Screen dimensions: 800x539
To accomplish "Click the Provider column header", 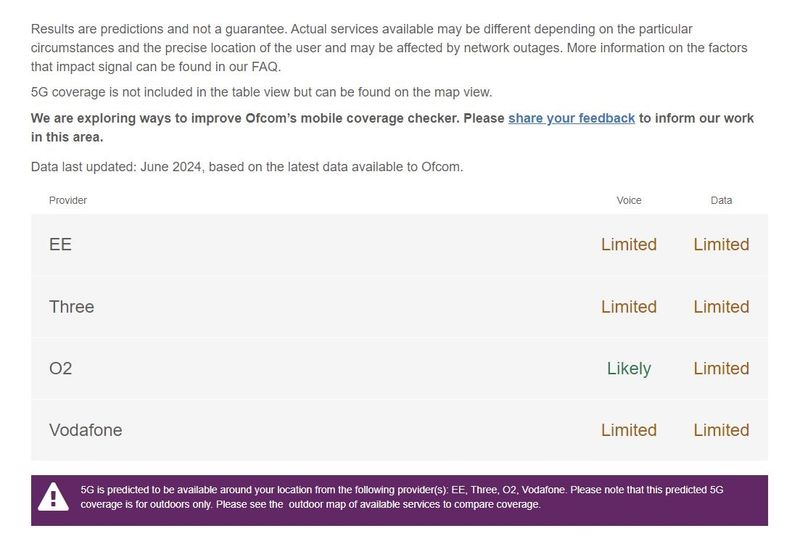I will (x=68, y=201).
